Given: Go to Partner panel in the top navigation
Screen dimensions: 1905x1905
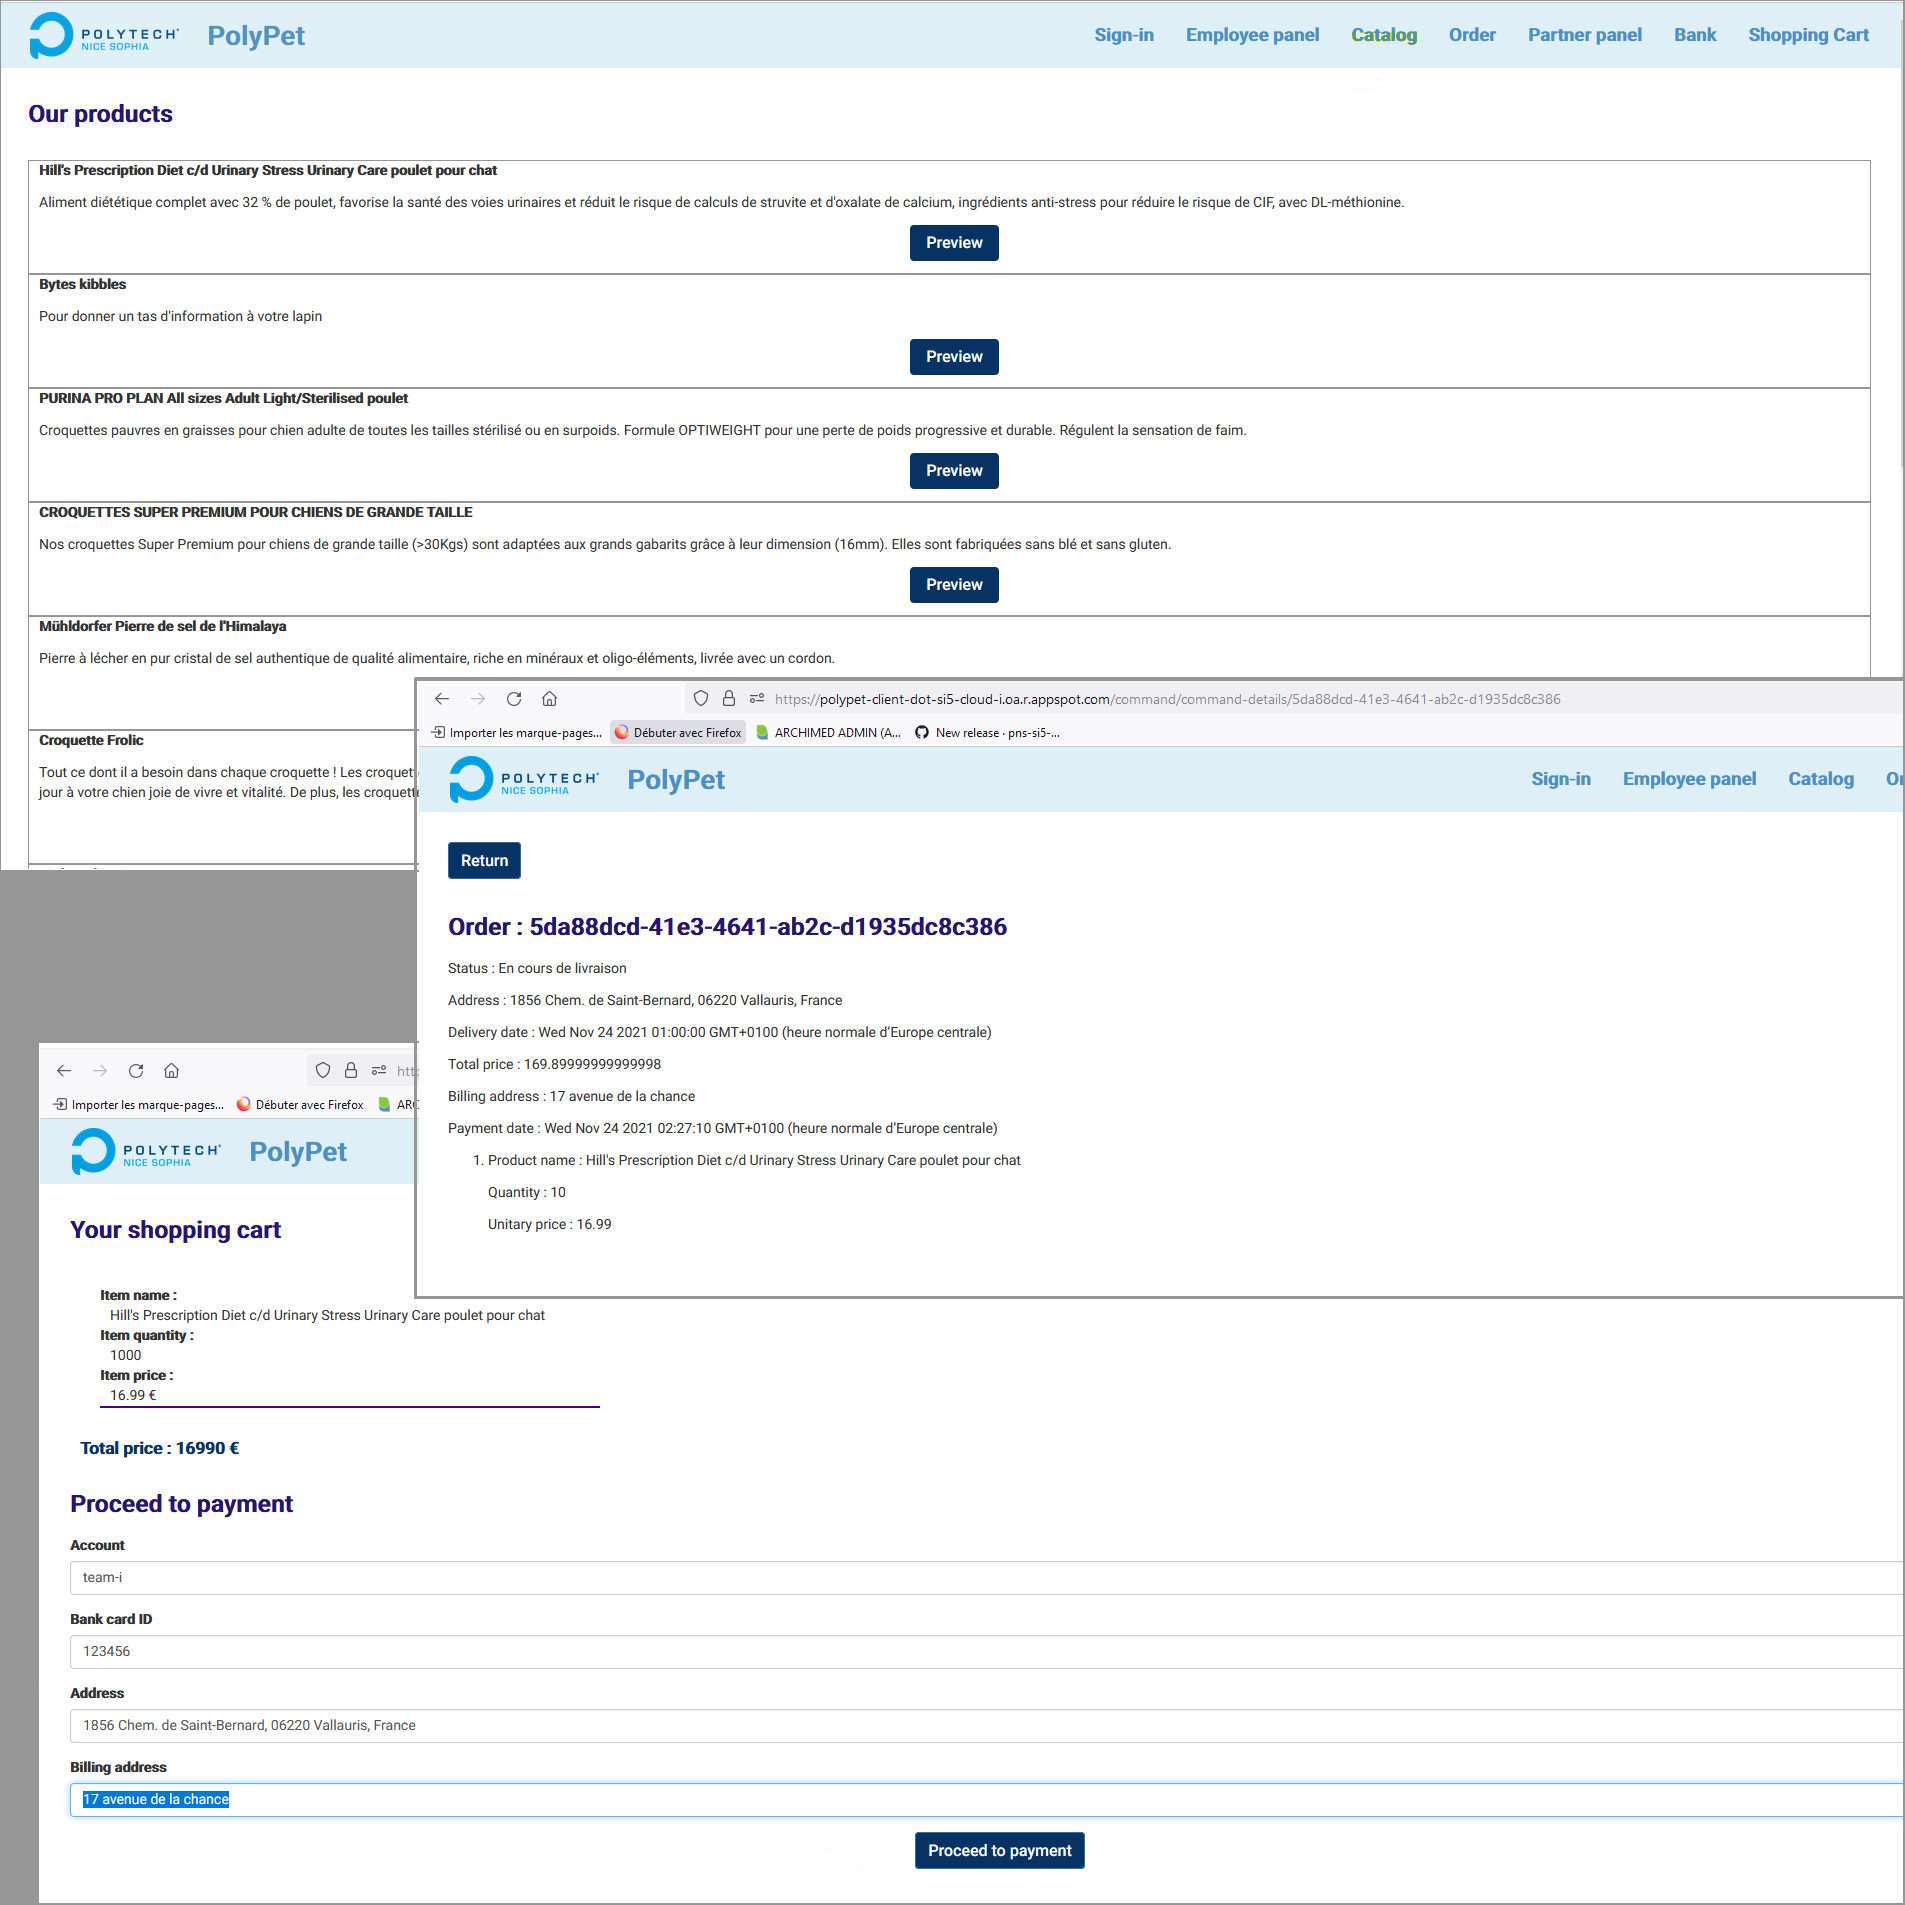Looking at the screenshot, I should coord(1584,35).
